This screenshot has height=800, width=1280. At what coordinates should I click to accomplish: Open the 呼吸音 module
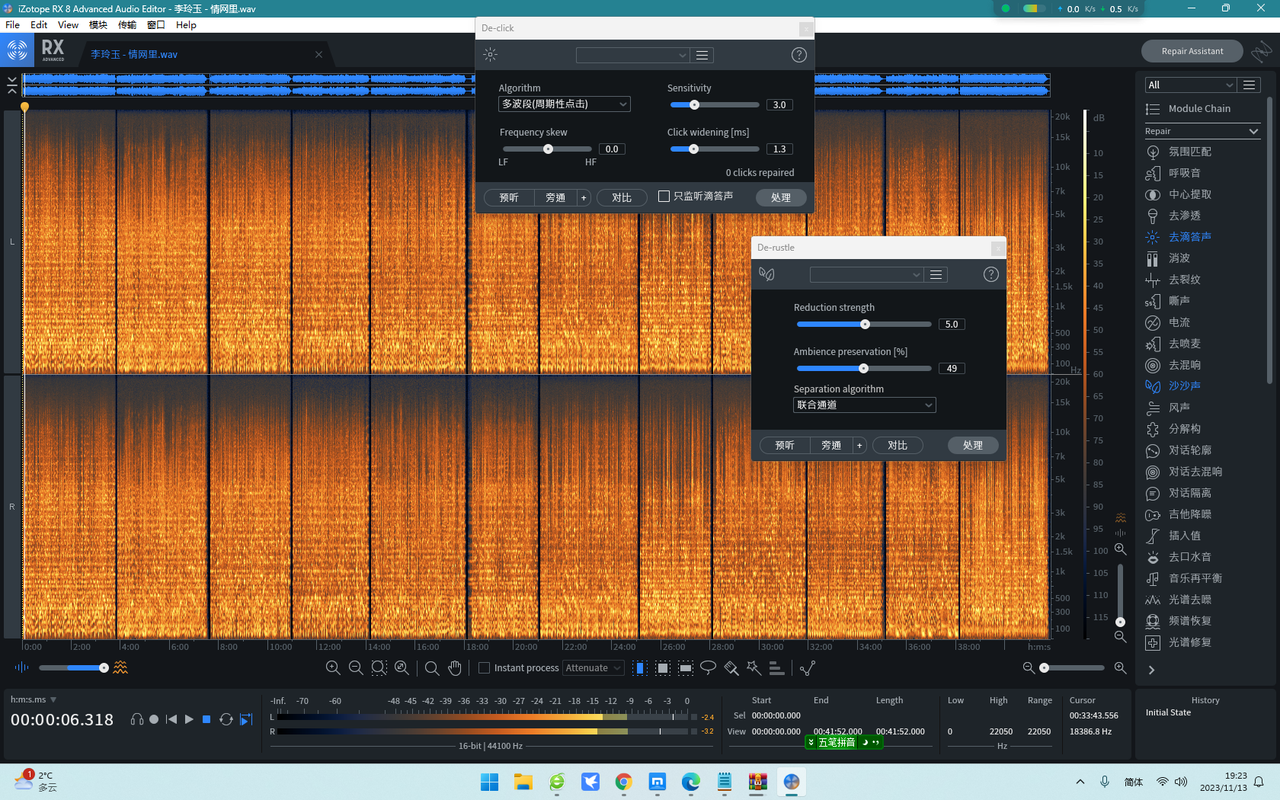[x=1185, y=173]
